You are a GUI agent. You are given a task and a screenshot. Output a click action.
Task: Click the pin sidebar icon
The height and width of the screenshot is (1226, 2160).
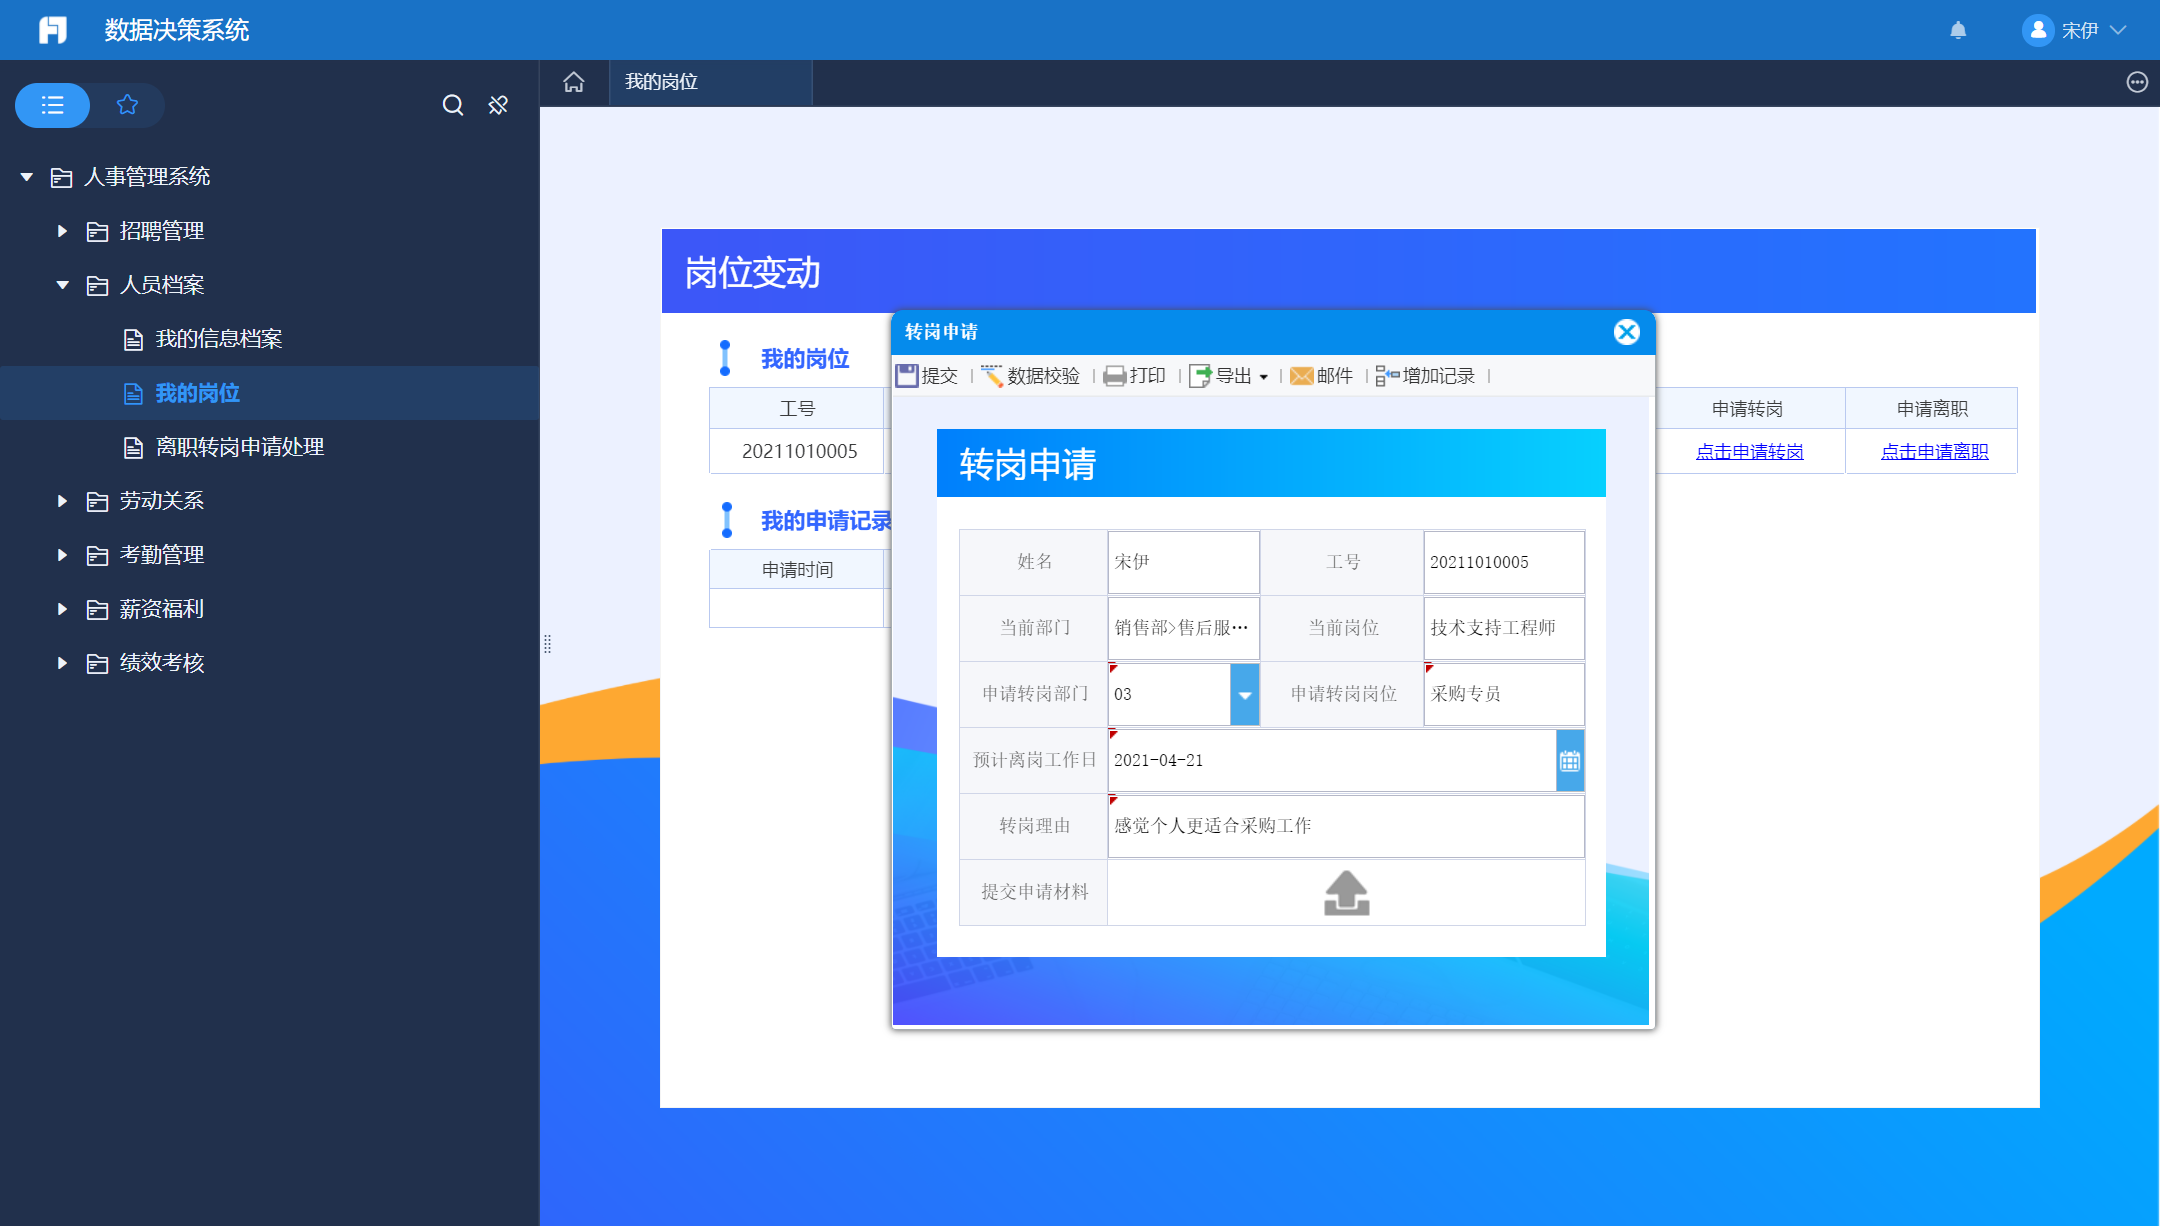(498, 105)
